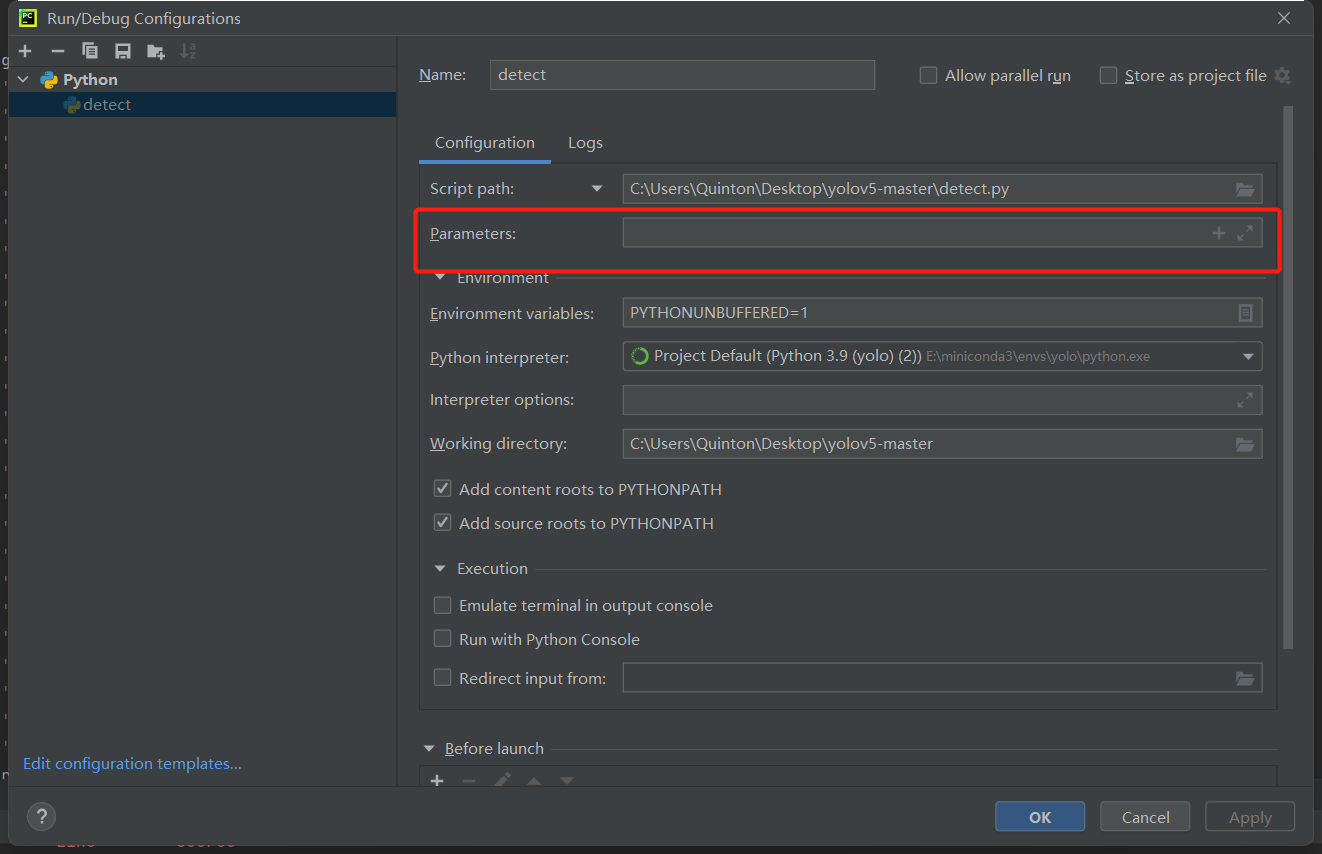The width and height of the screenshot is (1322, 854).
Task: Collapse the Python configurations tree node
Action: 24,80
